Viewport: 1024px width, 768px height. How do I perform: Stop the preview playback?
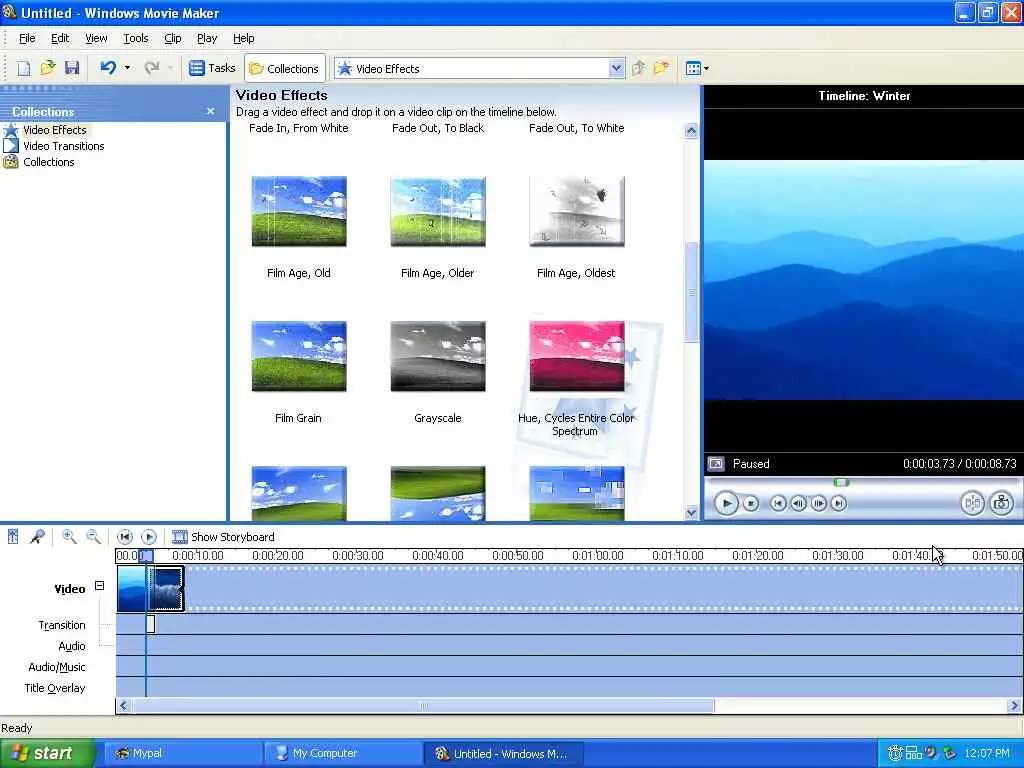click(x=751, y=504)
